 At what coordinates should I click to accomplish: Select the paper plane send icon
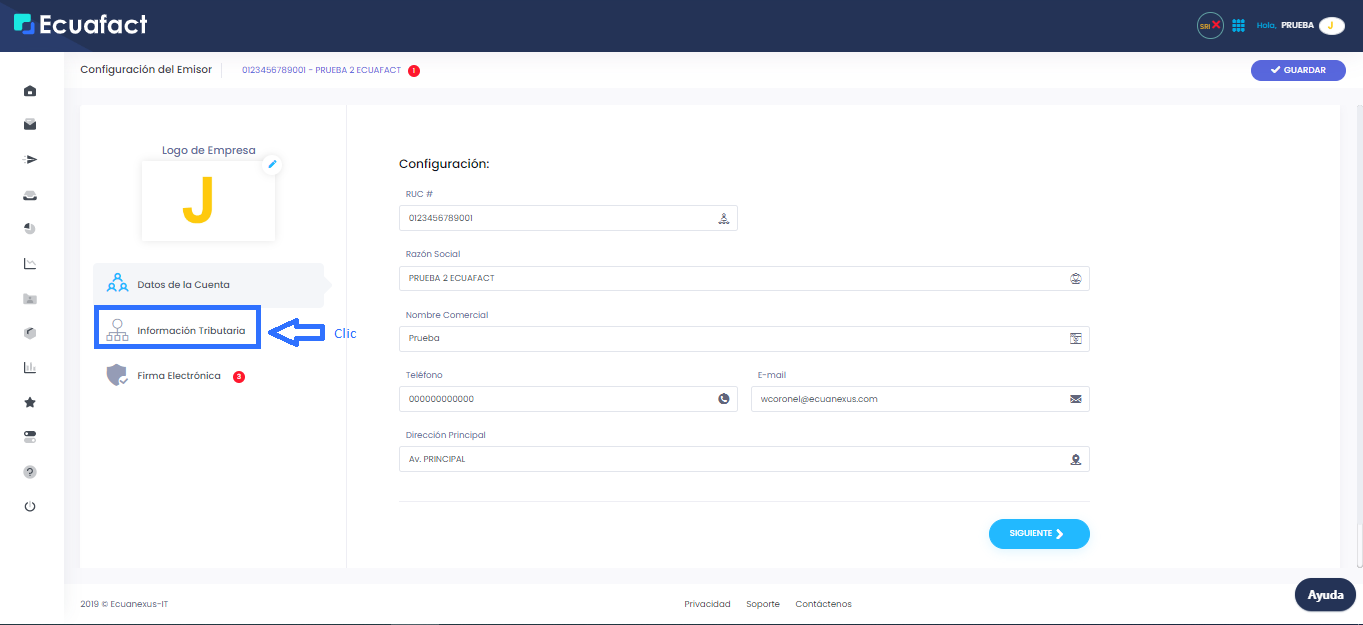(29, 159)
